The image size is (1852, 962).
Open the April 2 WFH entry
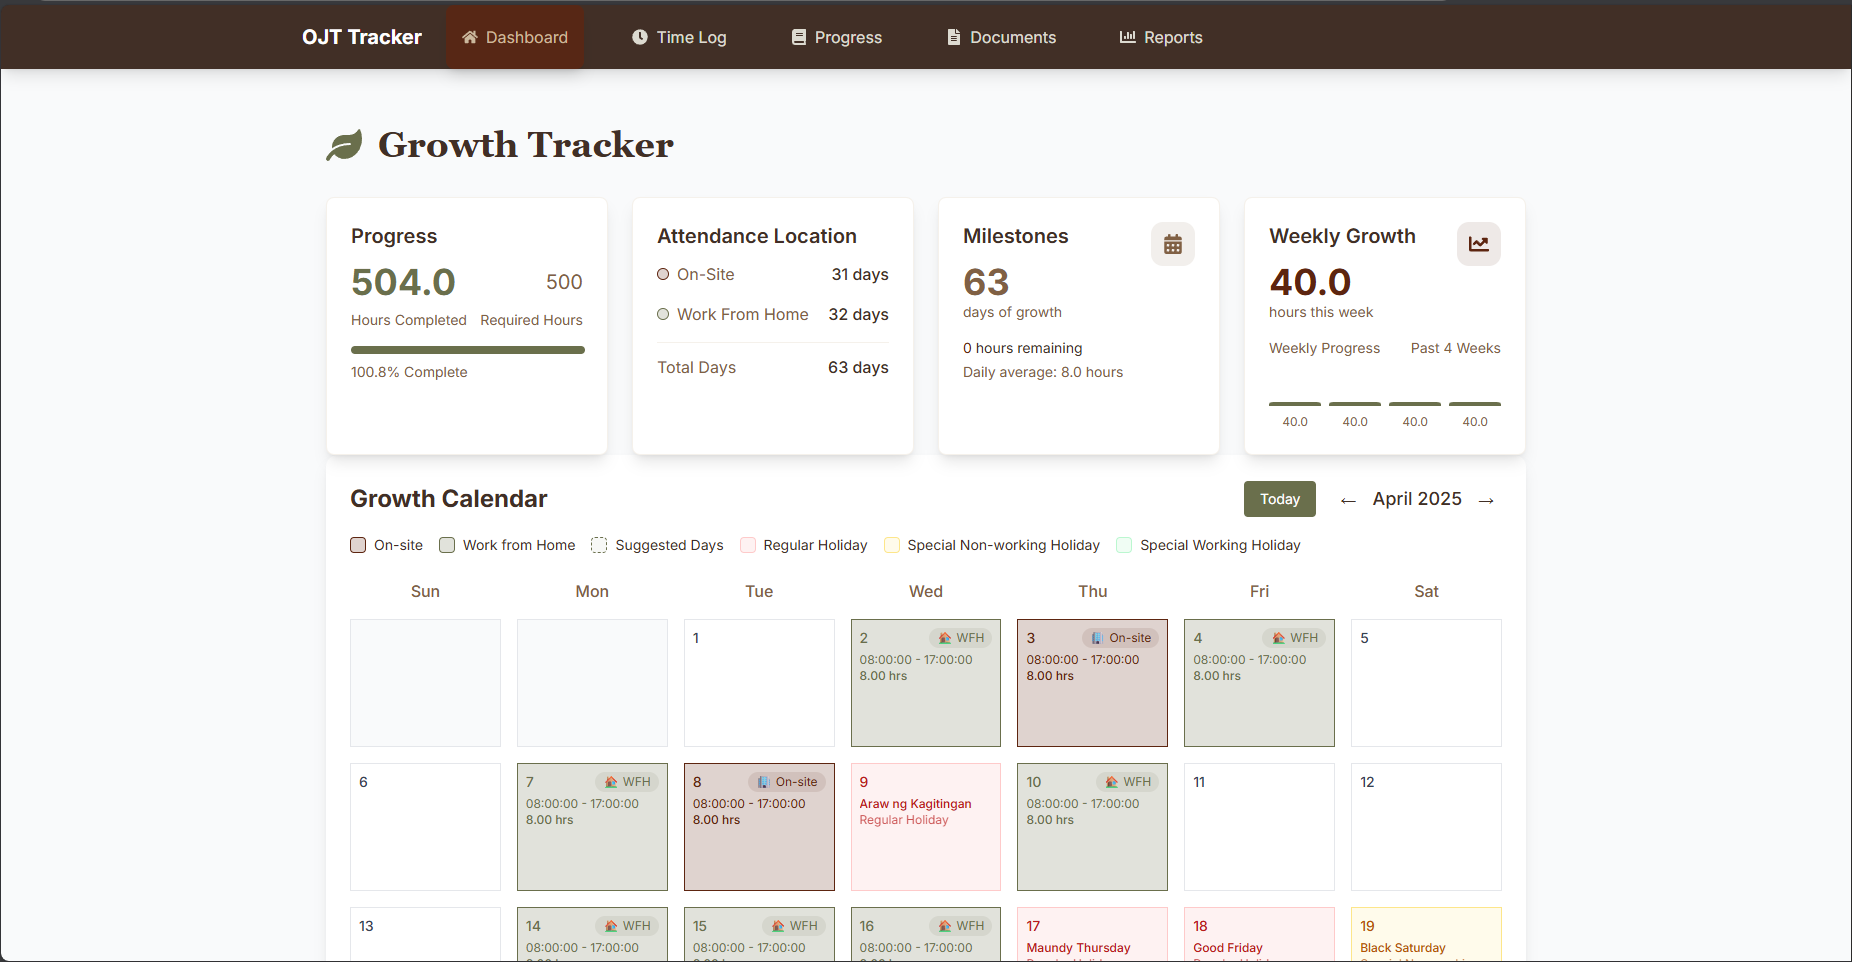point(926,683)
